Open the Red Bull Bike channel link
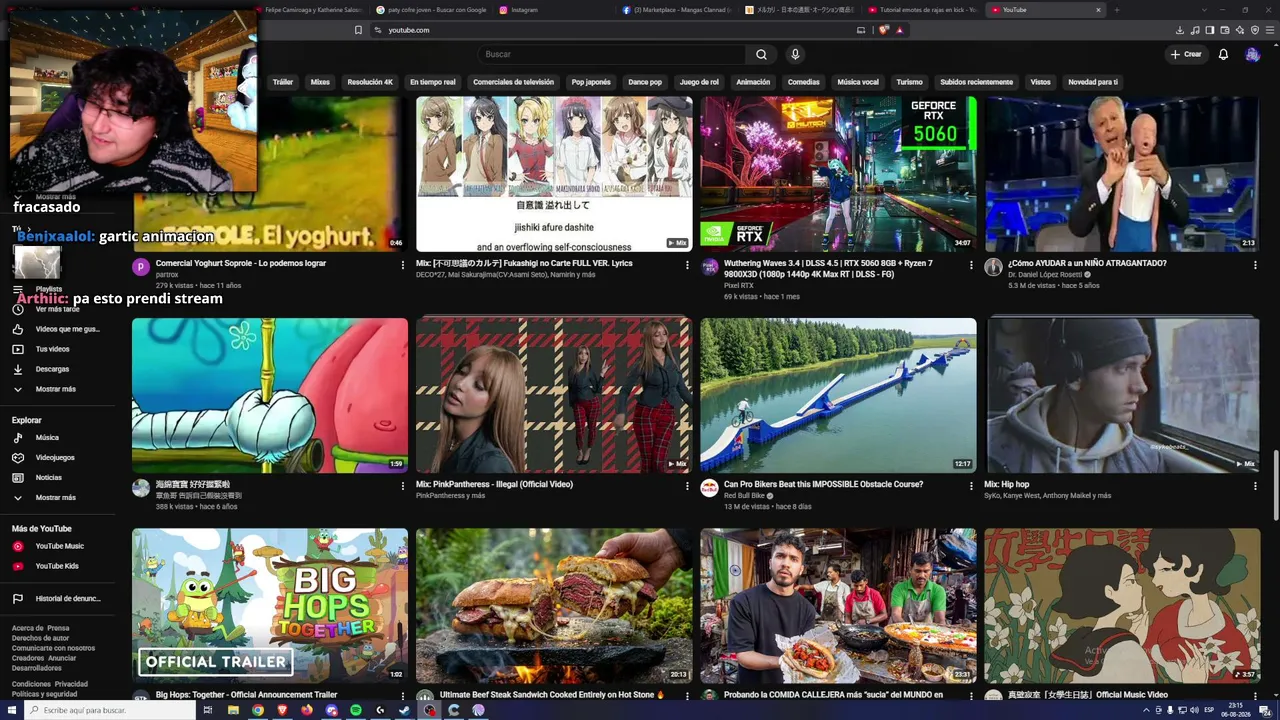This screenshot has width=1280, height=720. coord(745,495)
